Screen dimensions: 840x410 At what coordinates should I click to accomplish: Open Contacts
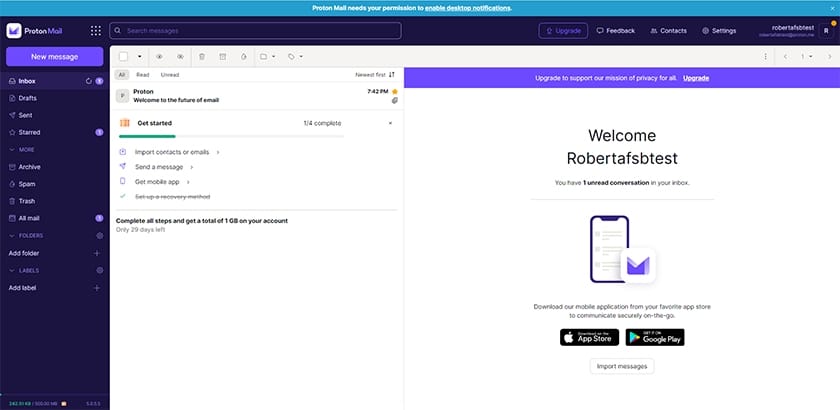pyautogui.click(x=669, y=31)
